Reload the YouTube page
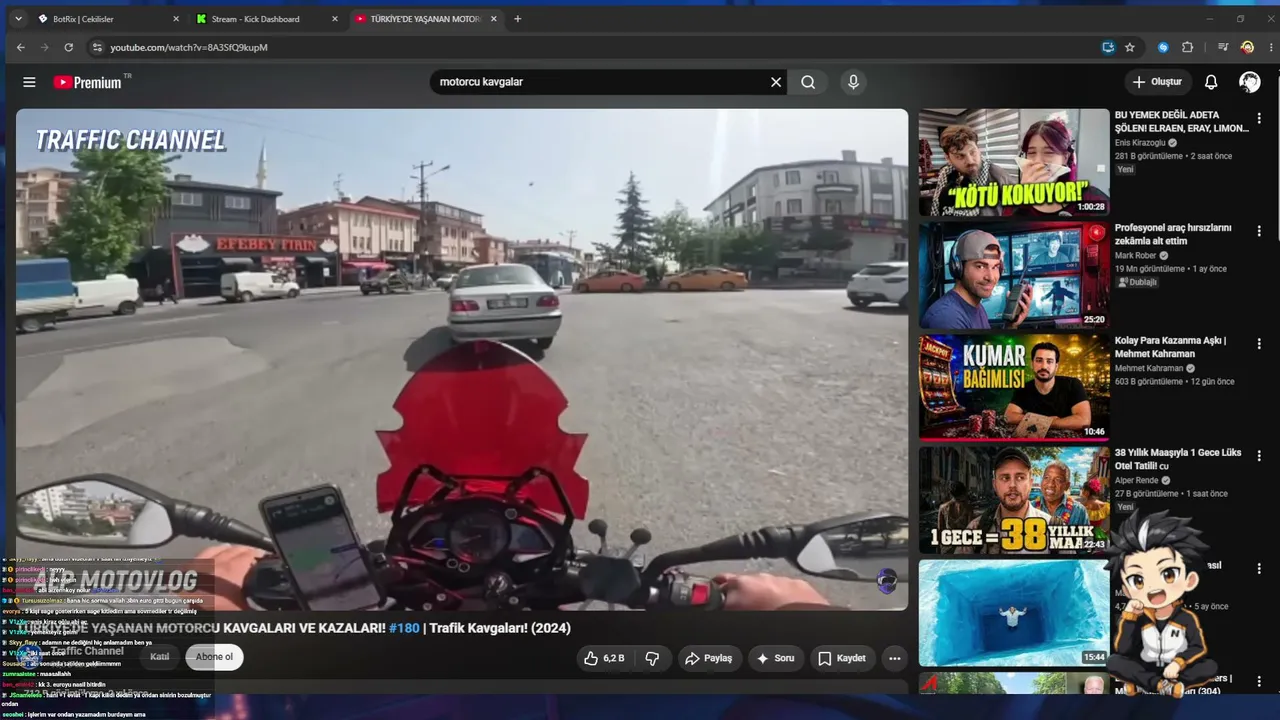This screenshot has width=1280, height=720. 69,47
